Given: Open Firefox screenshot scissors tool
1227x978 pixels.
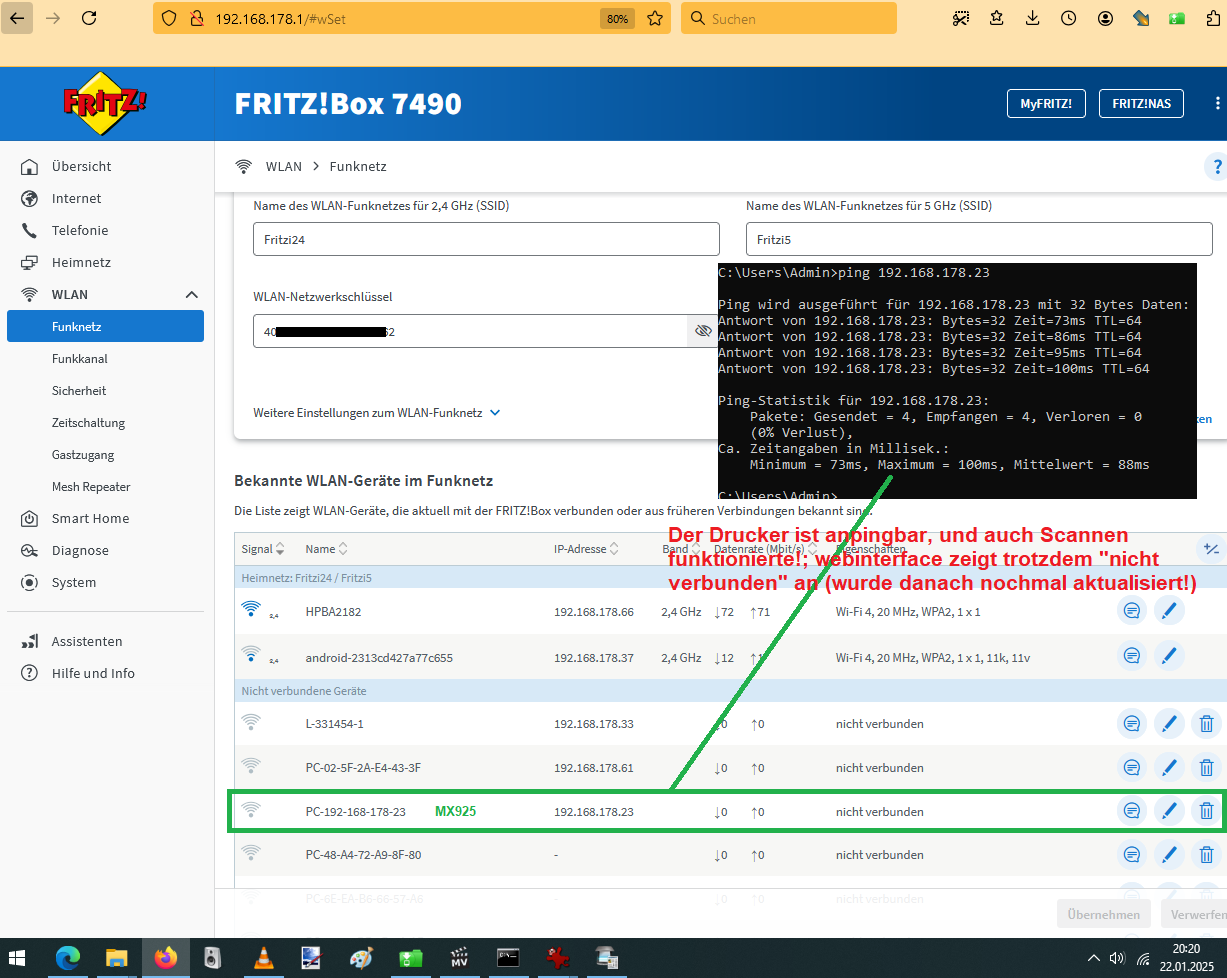Looking at the screenshot, I should coord(961,18).
